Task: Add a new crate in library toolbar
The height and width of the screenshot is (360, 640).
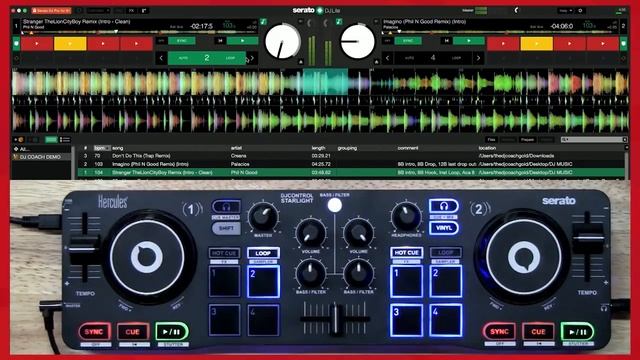Action: point(19,140)
